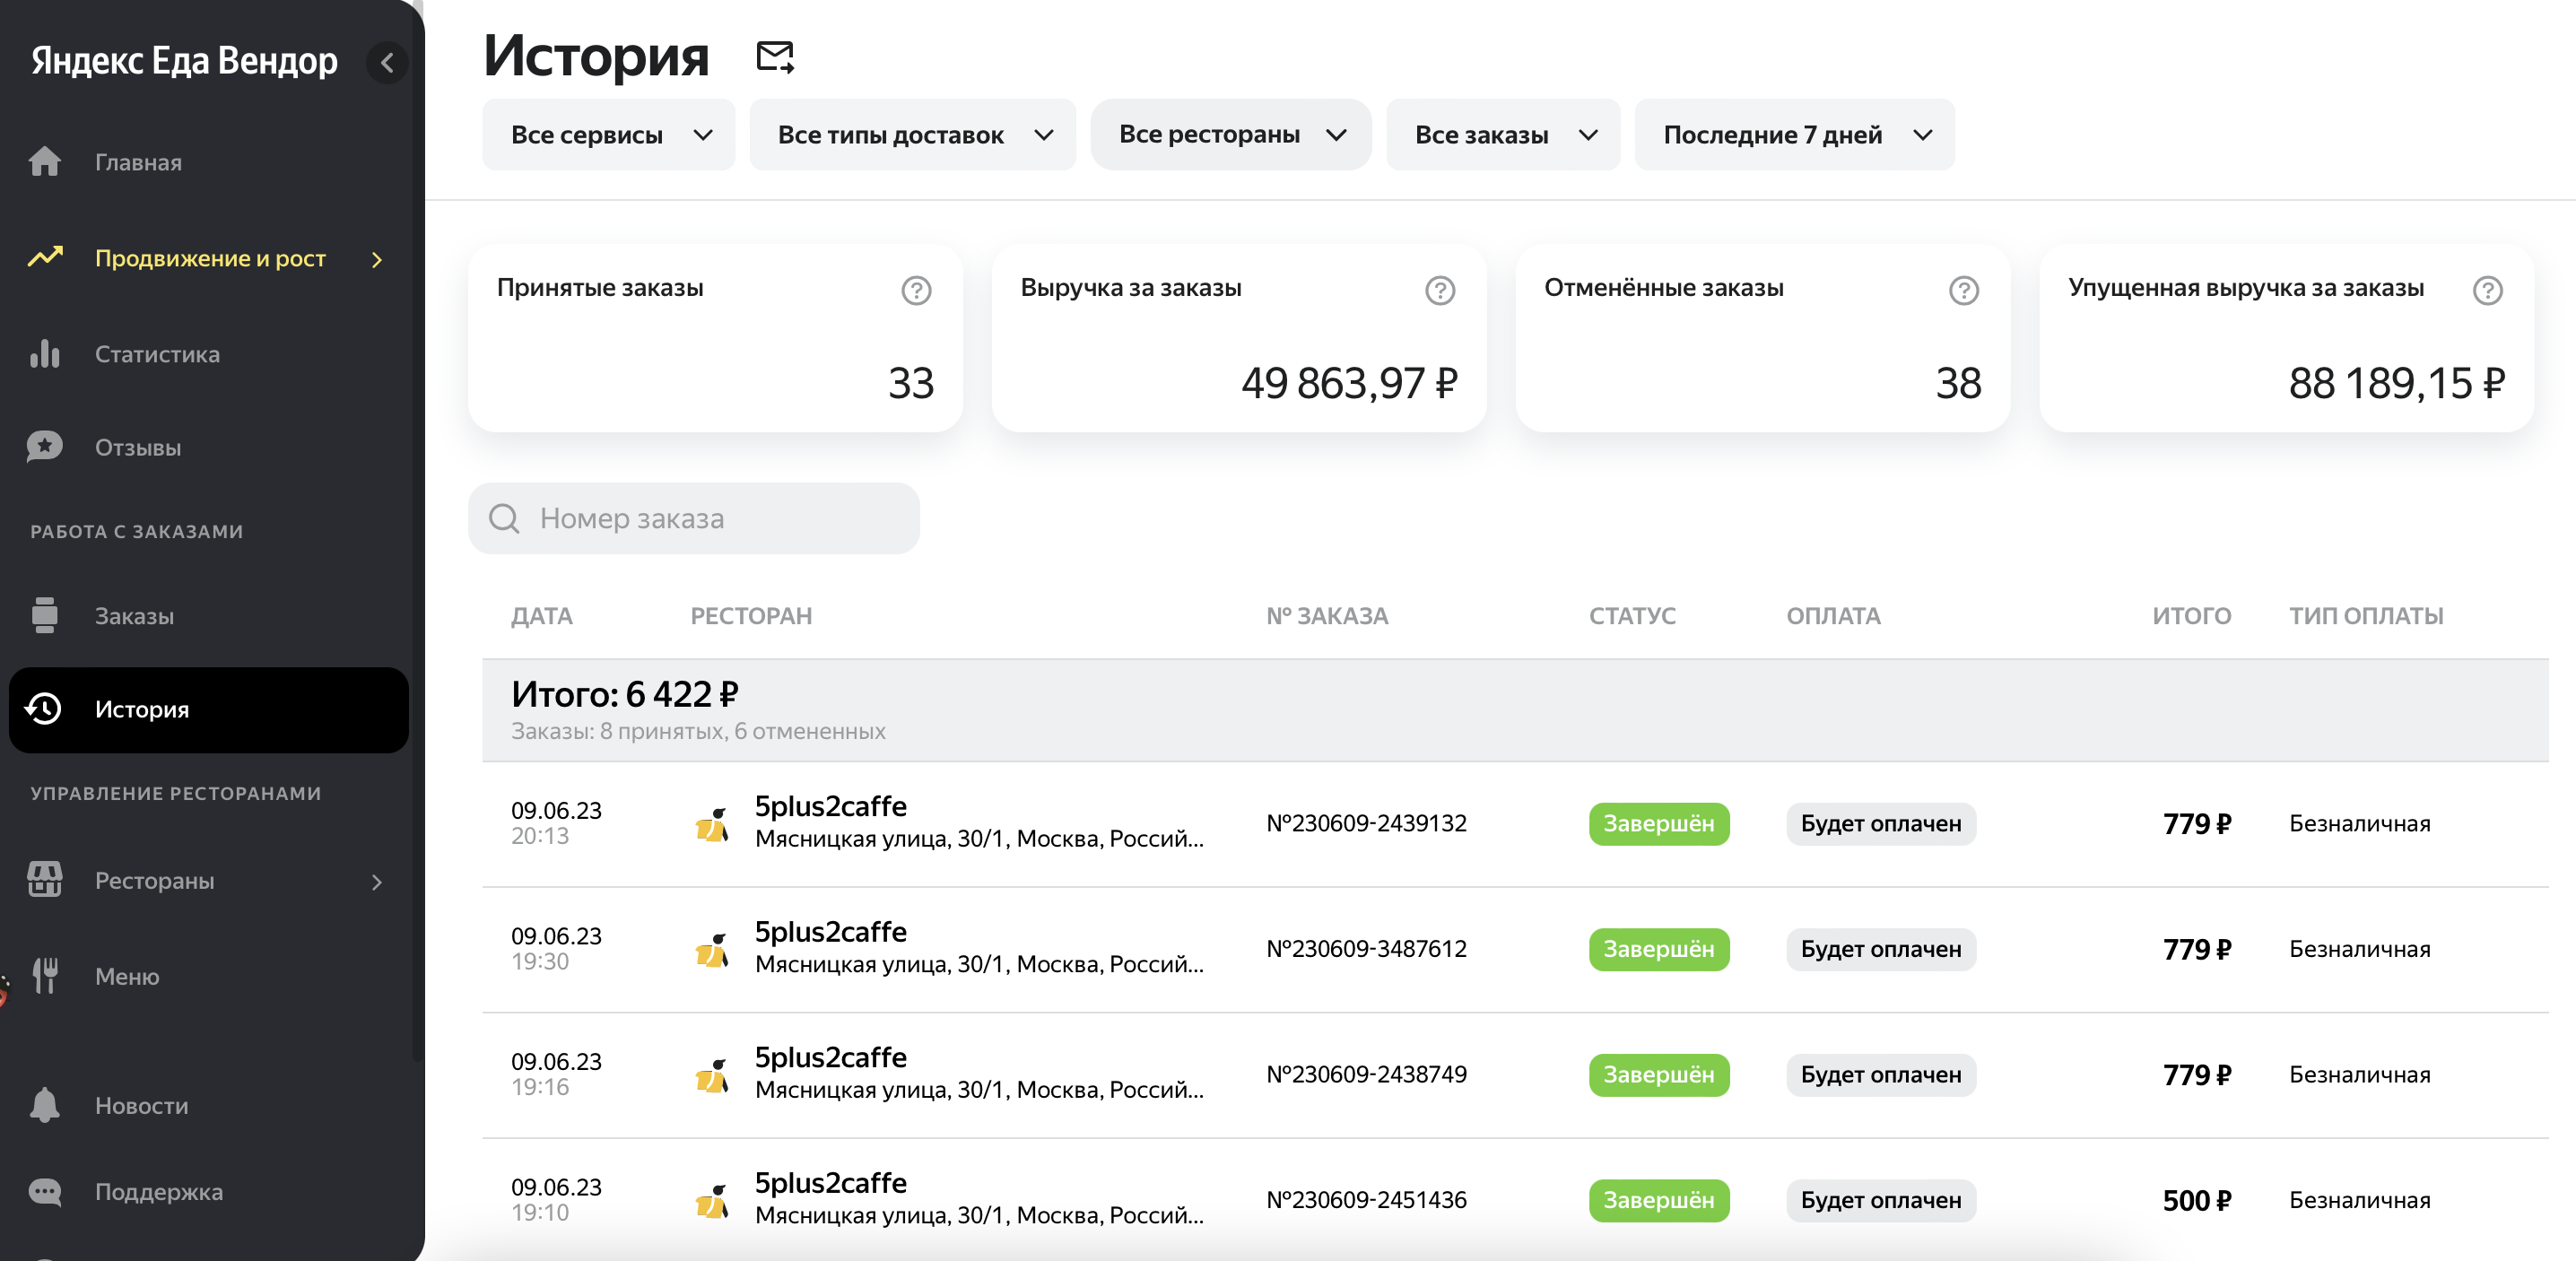Click the Итого: 6 422 ₽ summary row

click(1515, 710)
